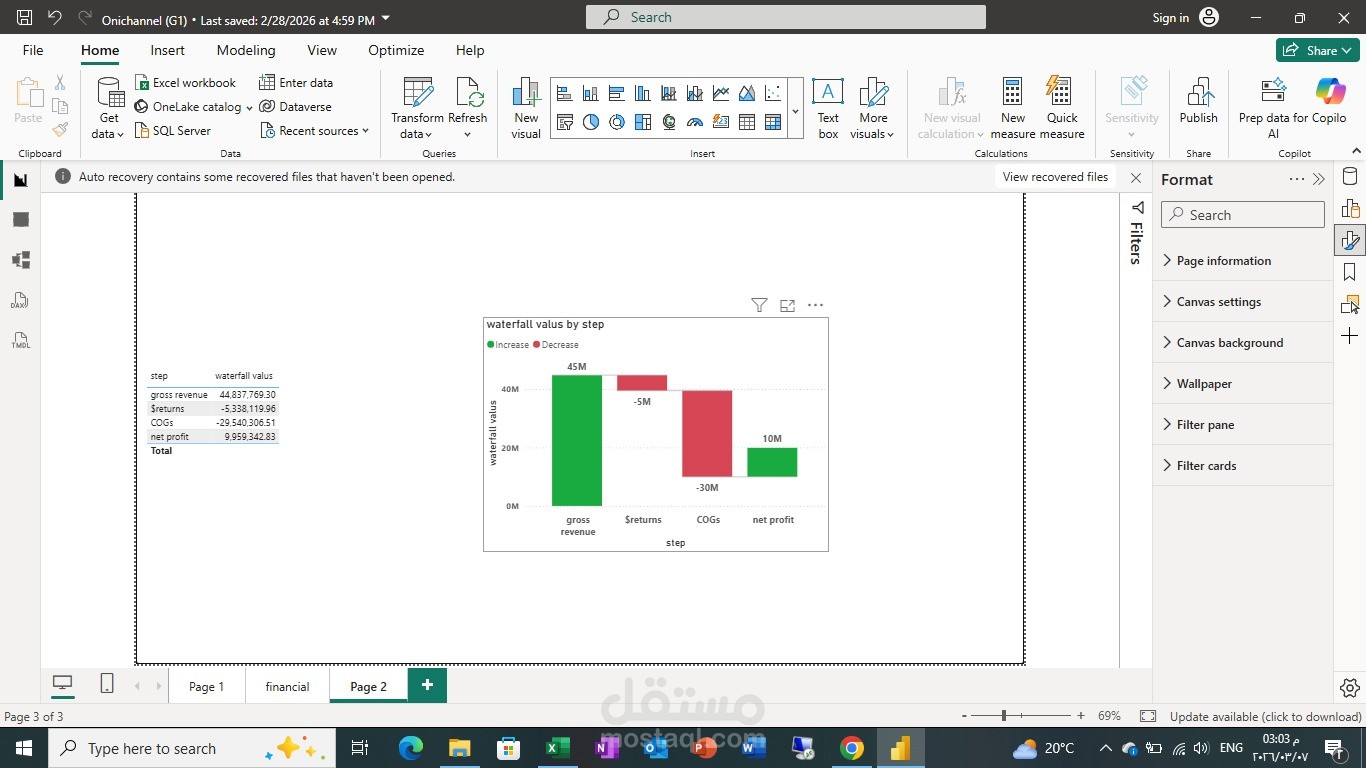Switch to the Modeling ribbon tab
Viewport: 1366px width, 768px height.
pos(246,50)
